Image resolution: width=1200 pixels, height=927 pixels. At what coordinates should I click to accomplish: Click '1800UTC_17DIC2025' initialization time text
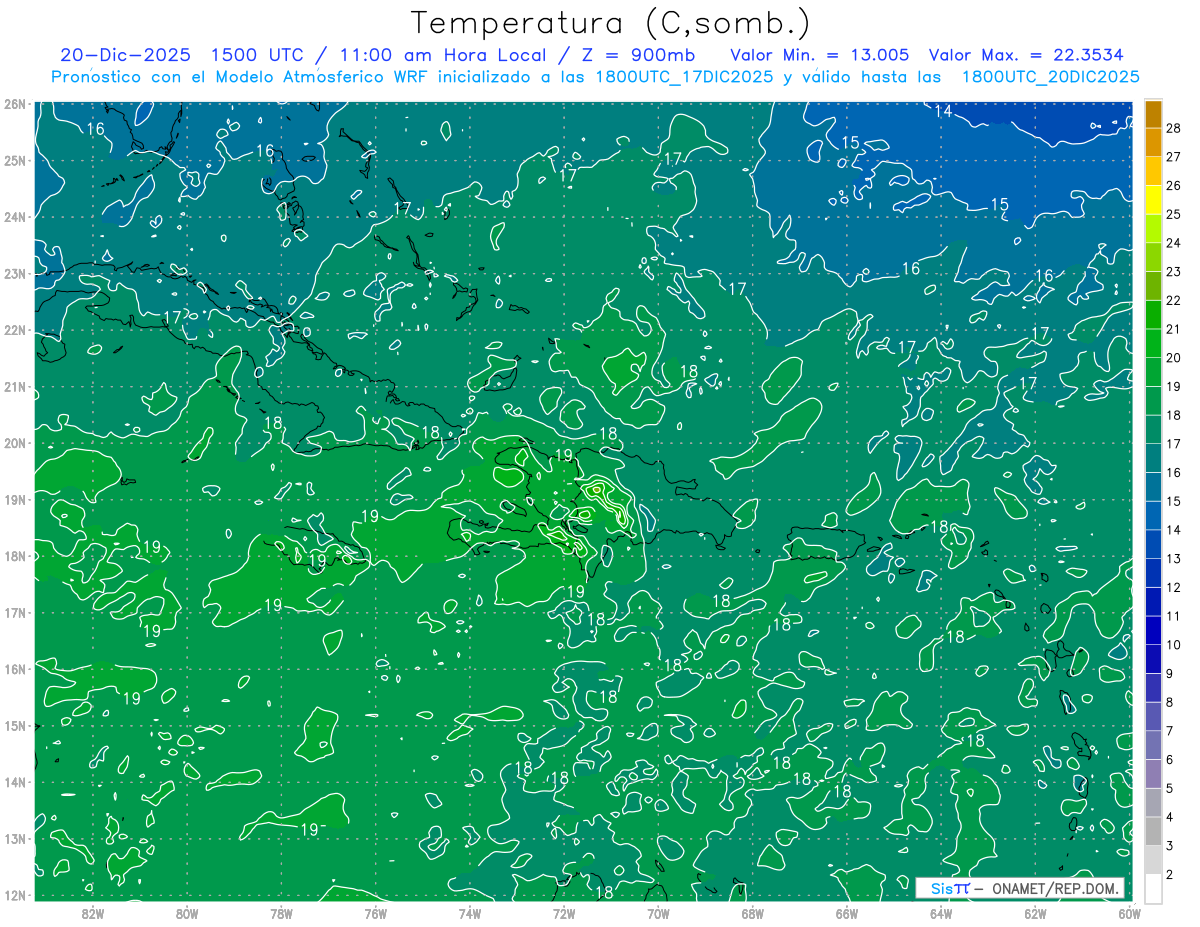coord(683,77)
